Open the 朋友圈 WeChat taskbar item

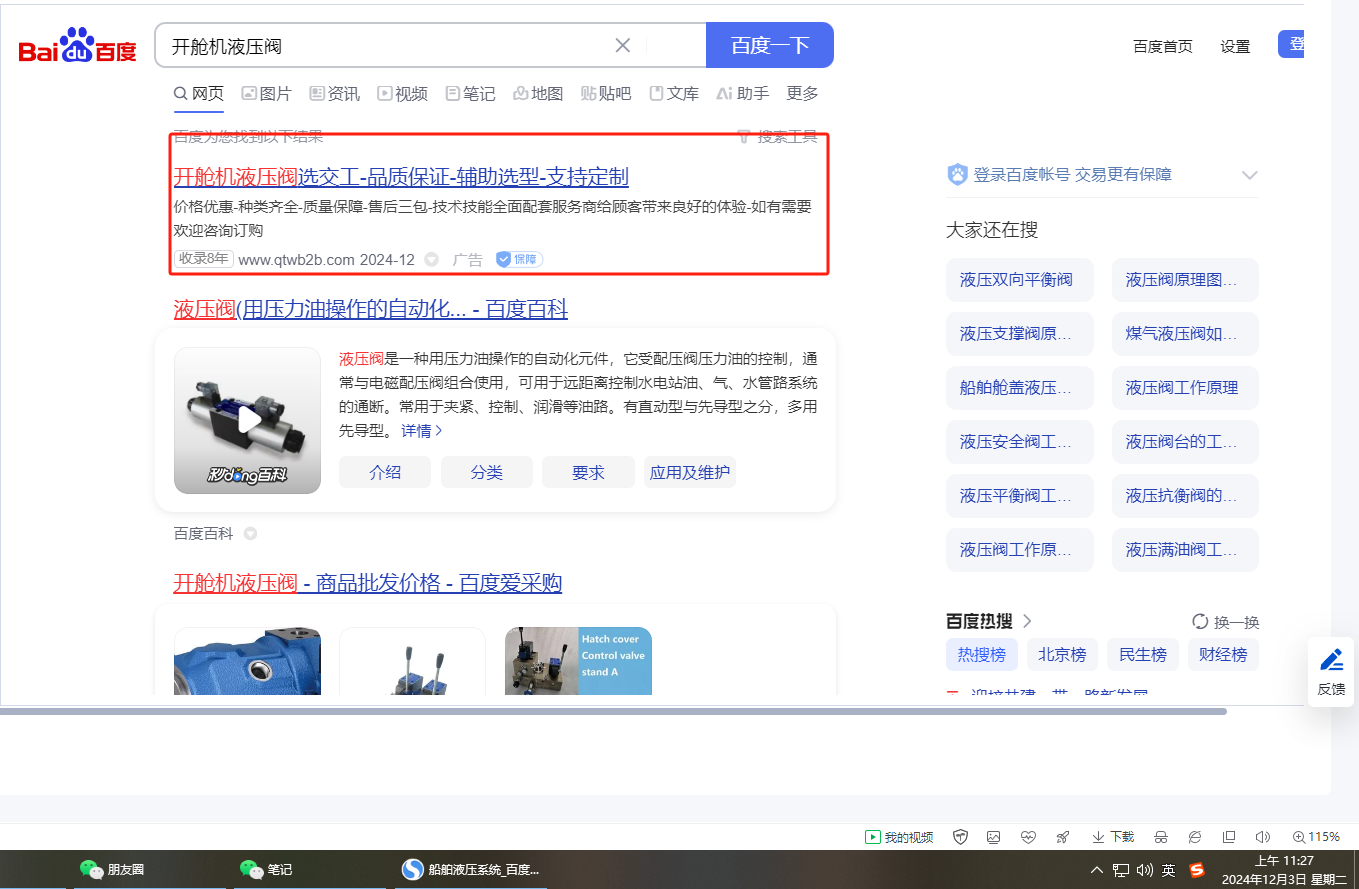(x=112, y=870)
